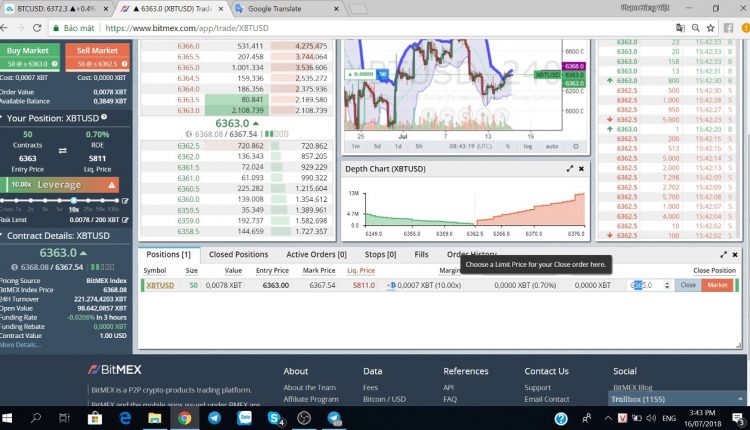Select the 6363.5 ask row in order book

tap(237, 99)
